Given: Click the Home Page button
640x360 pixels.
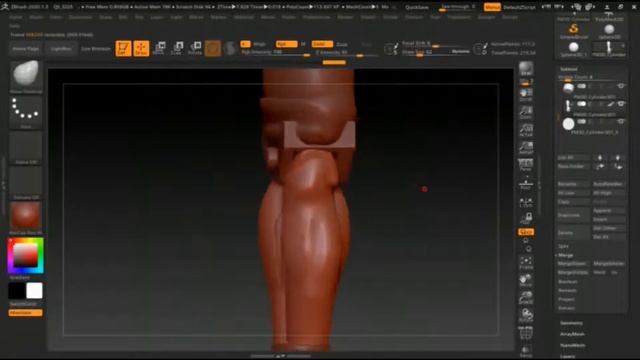Looking at the screenshot, I should [x=25, y=49].
